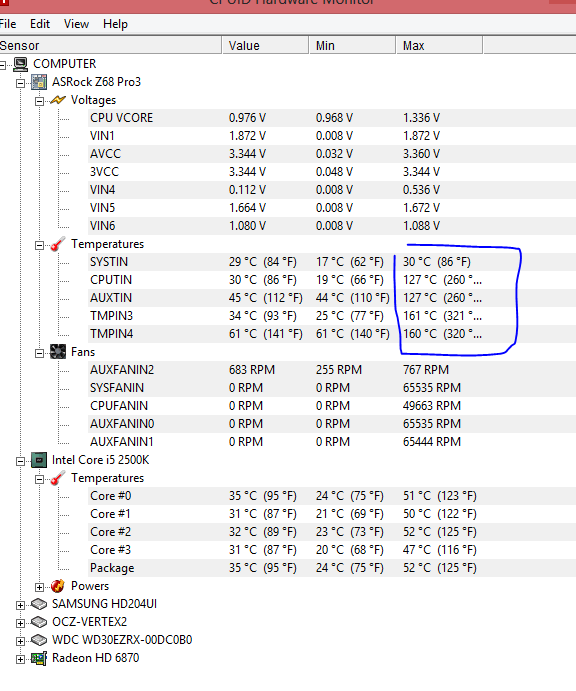The height and width of the screenshot is (691, 576).
Task: Select the VIN4 voltage row
Action: 332,190
